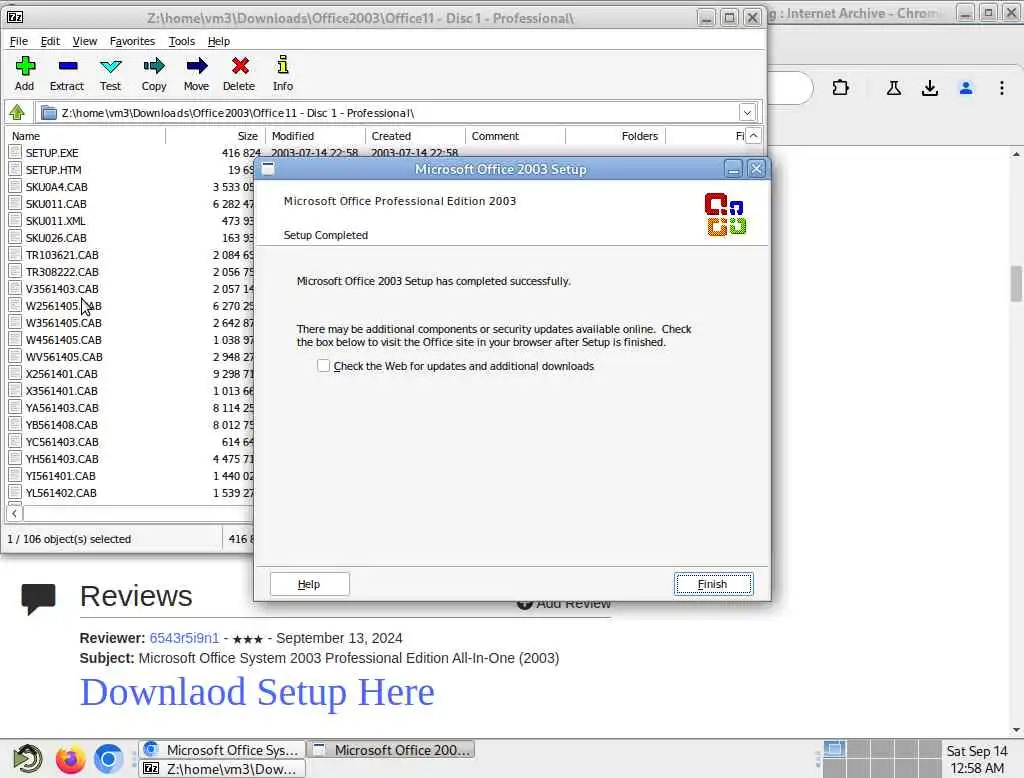Open Chrome three-dot menu

pos(1002,88)
